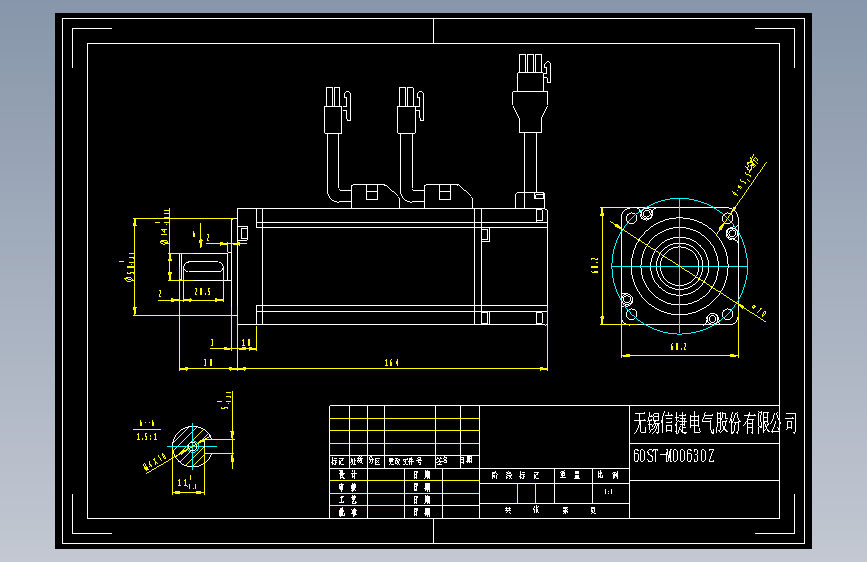
Task: Click the 更改文件号 column header
Action: pyautogui.click(x=405, y=461)
